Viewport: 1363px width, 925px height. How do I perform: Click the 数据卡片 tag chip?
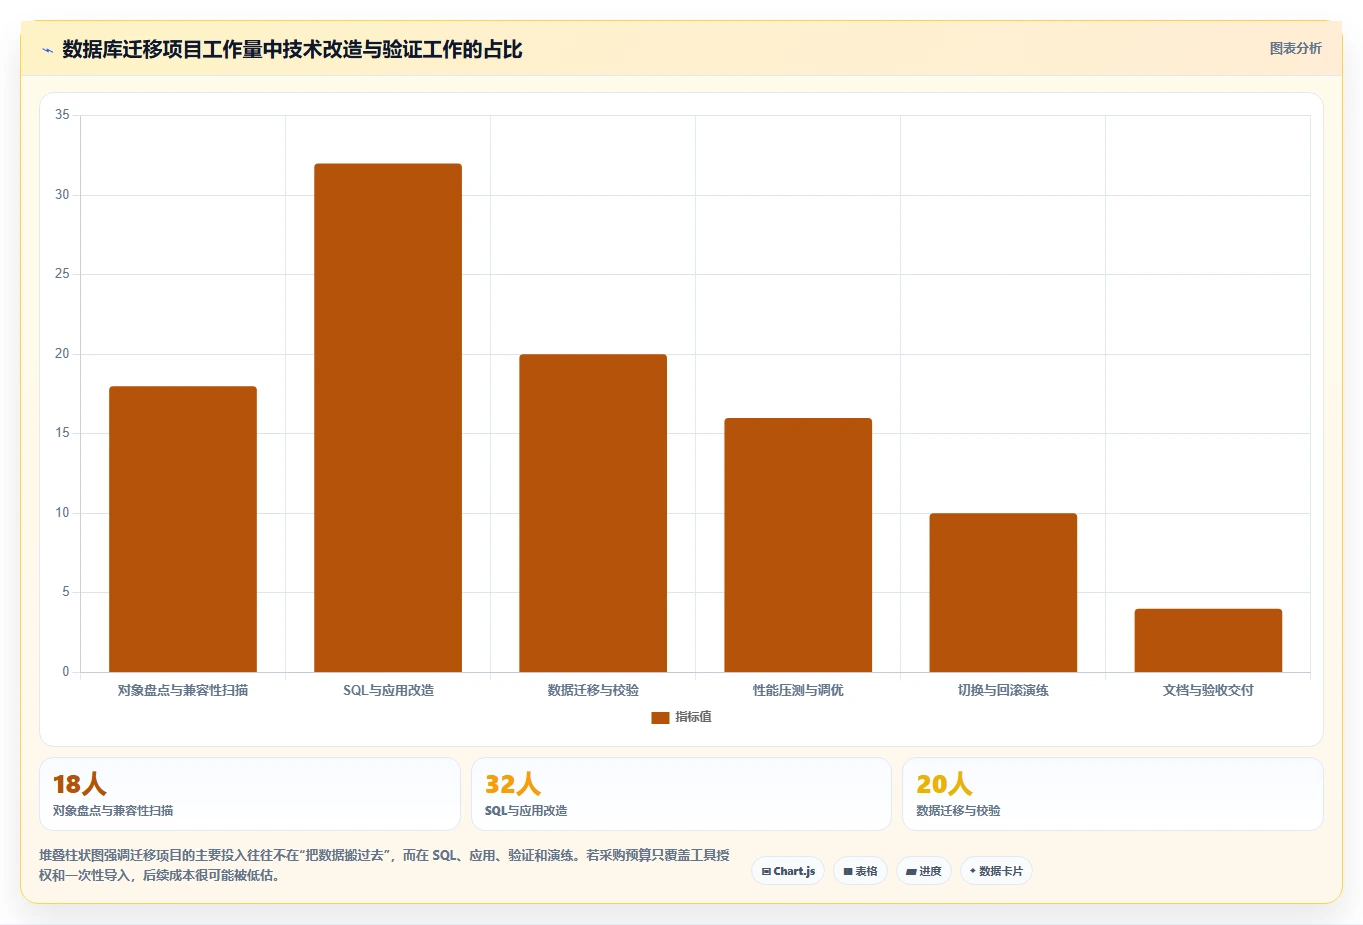996,871
